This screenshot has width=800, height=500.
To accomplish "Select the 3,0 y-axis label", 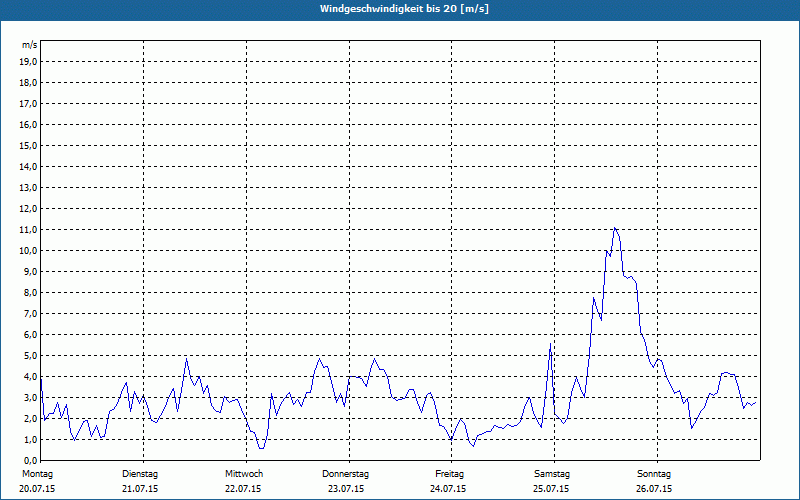I will [x=30, y=397].
